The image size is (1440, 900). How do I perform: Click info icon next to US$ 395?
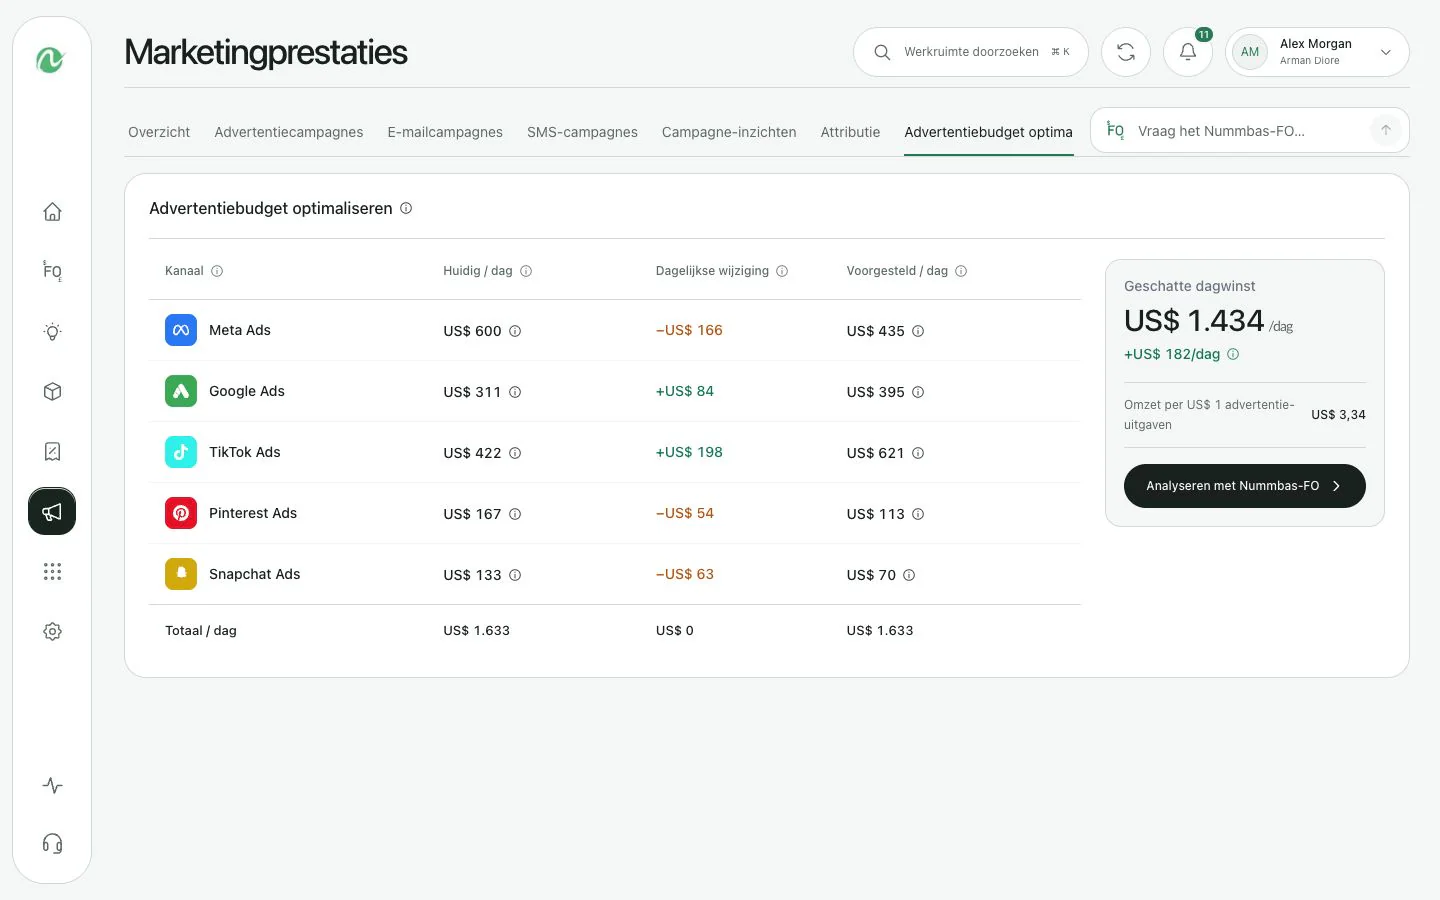(x=918, y=392)
